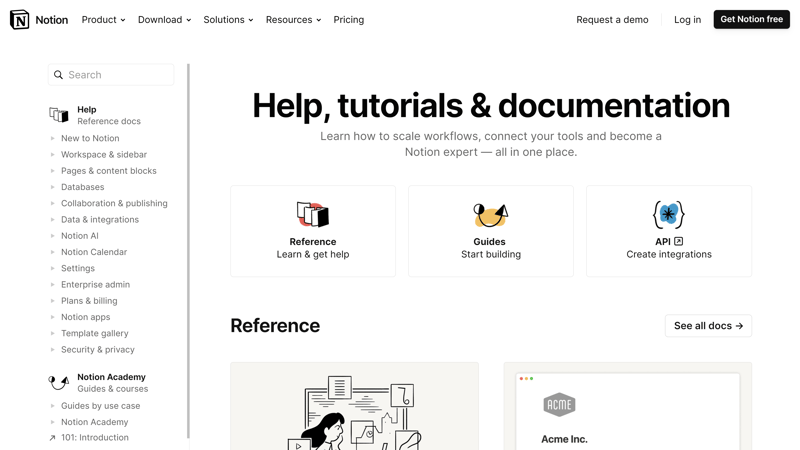Image resolution: width=800 pixels, height=450 pixels.
Task: Expand the Security & privacy arrow
Action: tap(52, 350)
